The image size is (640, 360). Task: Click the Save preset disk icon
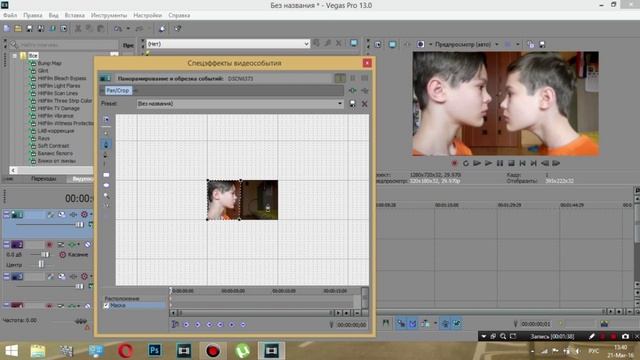pyautogui.click(x=353, y=104)
